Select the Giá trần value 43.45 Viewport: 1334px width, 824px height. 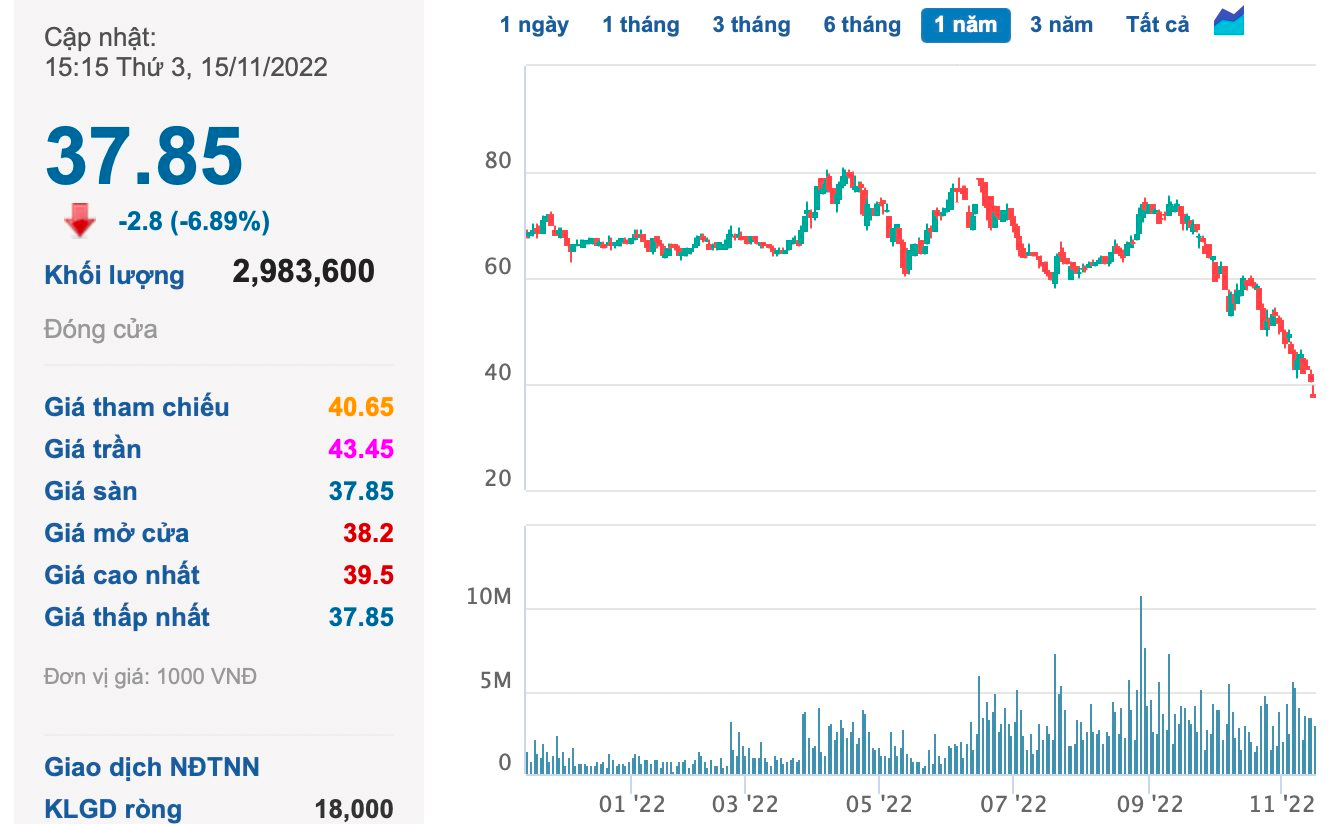click(361, 449)
